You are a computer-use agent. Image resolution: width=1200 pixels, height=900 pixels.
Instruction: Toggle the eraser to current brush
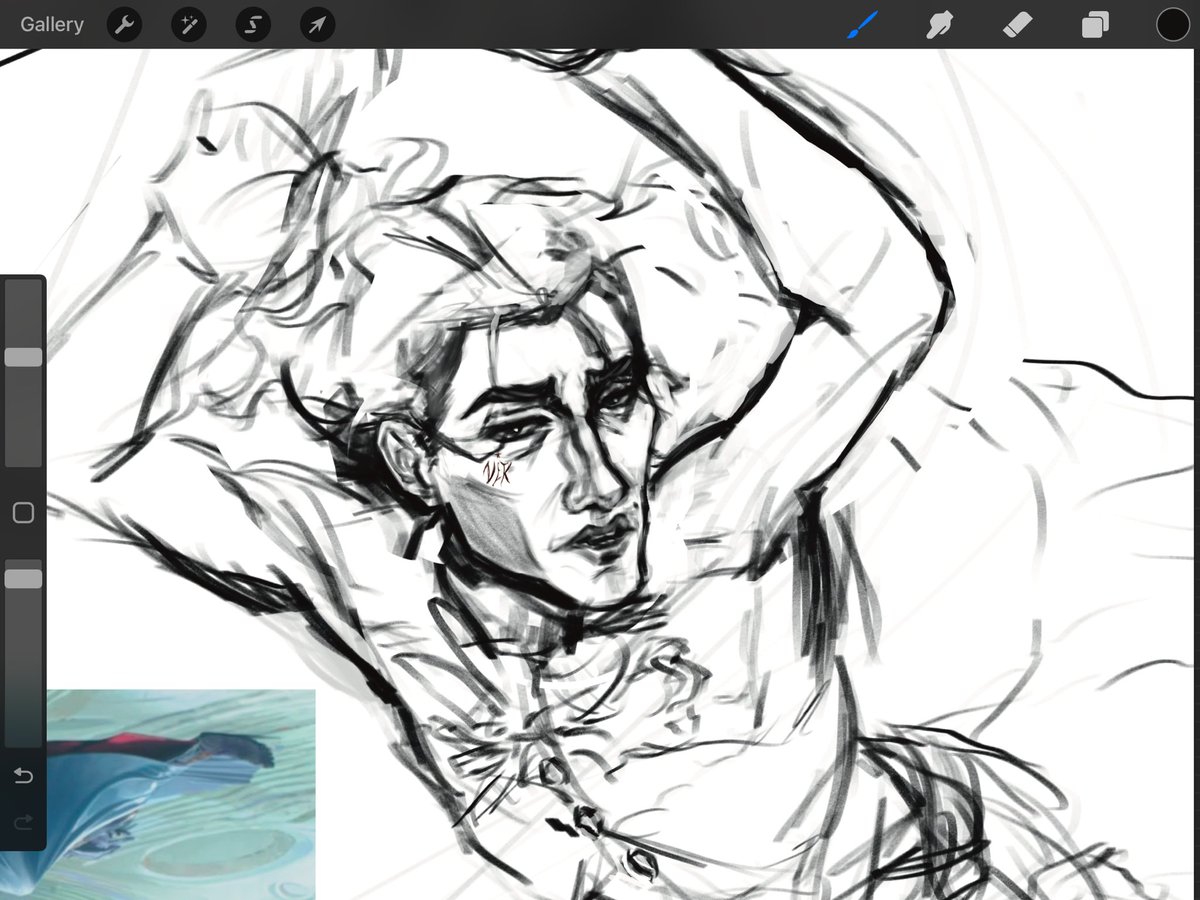click(1016, 24)
